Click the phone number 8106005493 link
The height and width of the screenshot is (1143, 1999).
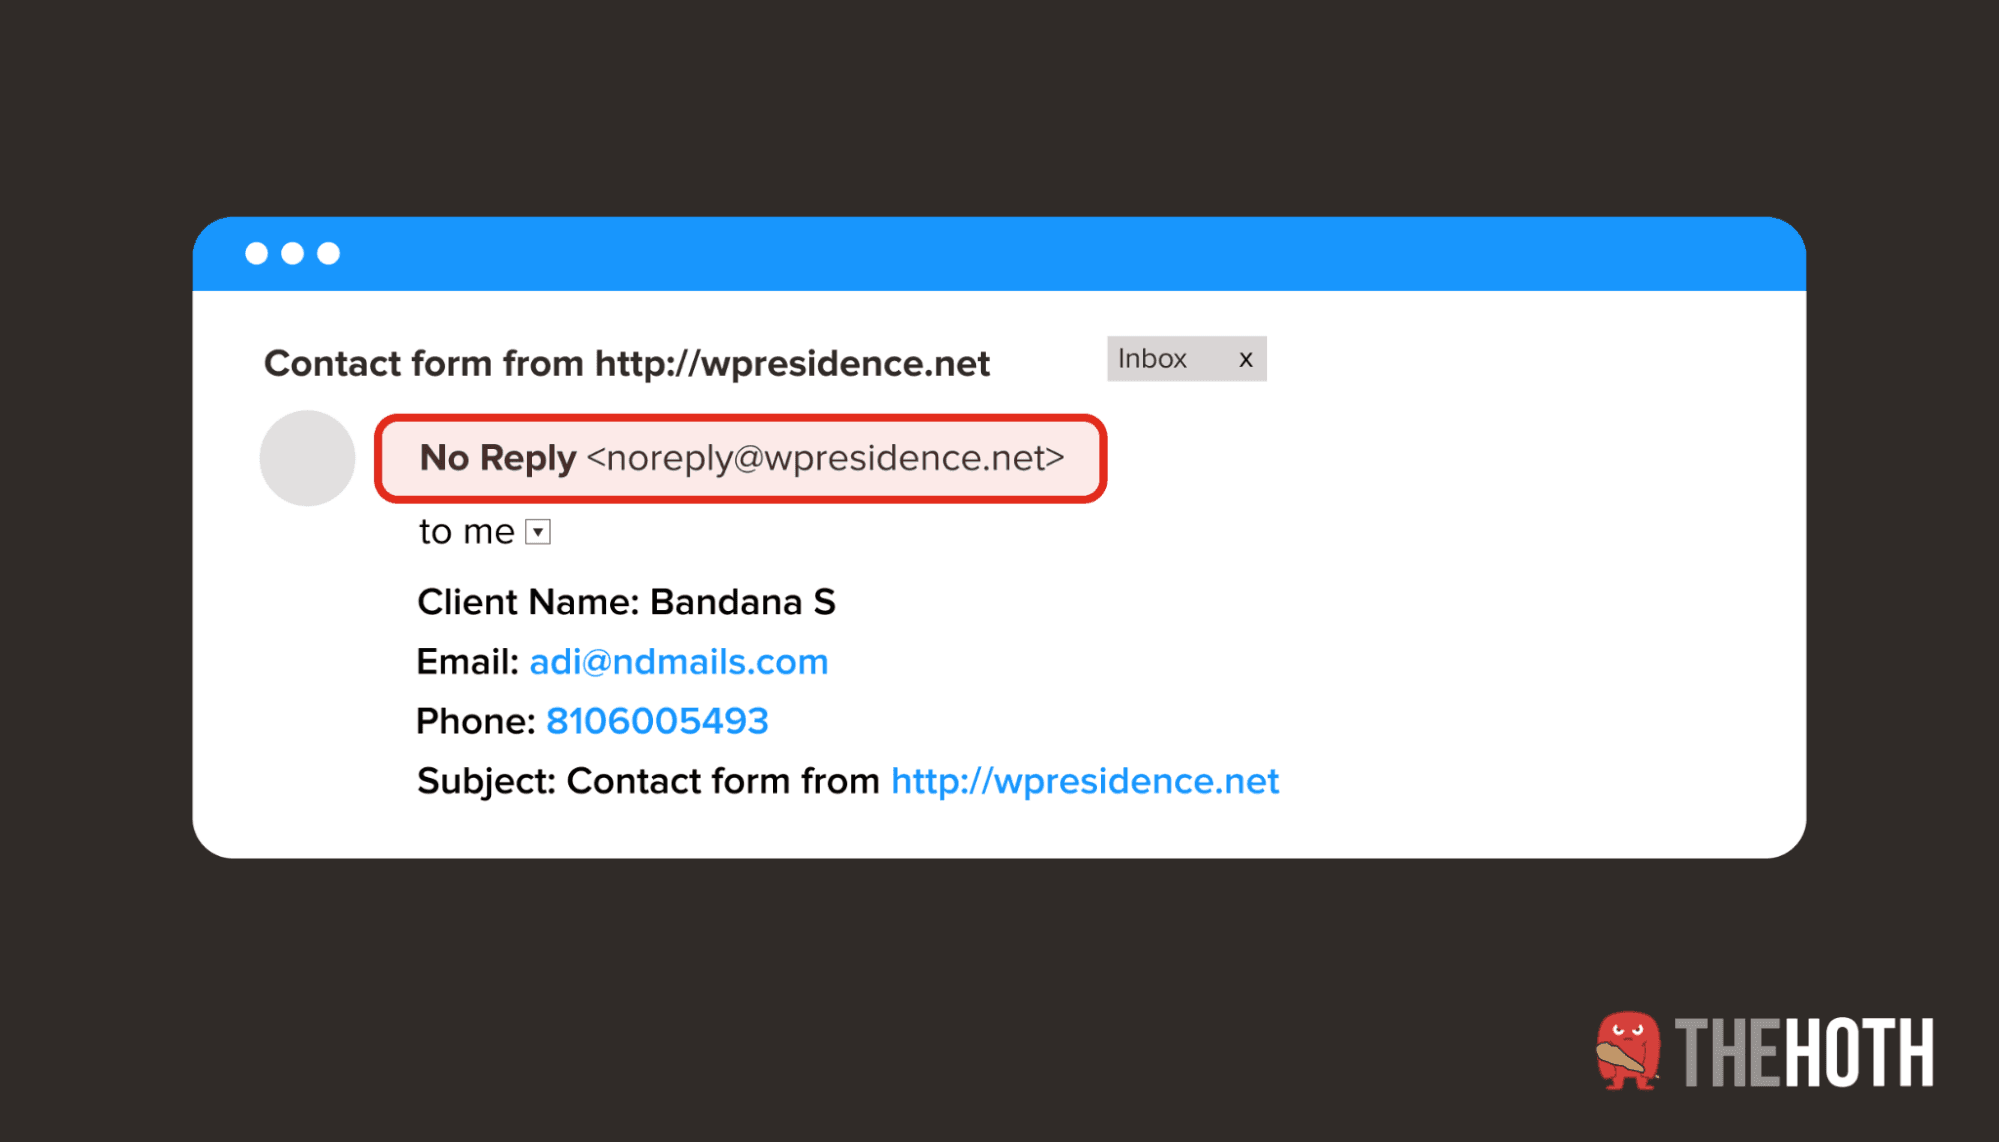pyautogui.click(x=657, y=721)
